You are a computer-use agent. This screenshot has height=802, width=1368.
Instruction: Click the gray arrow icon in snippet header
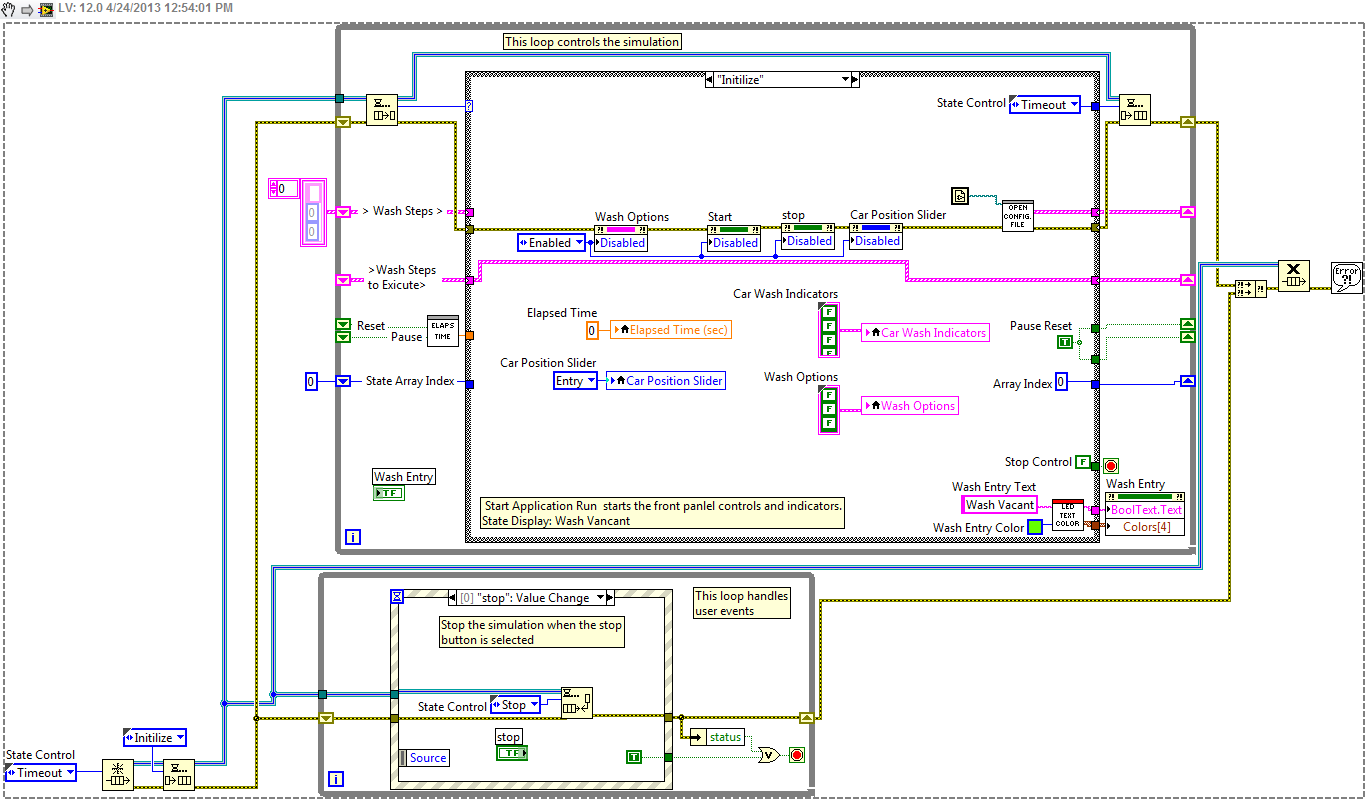pos(27,8)
